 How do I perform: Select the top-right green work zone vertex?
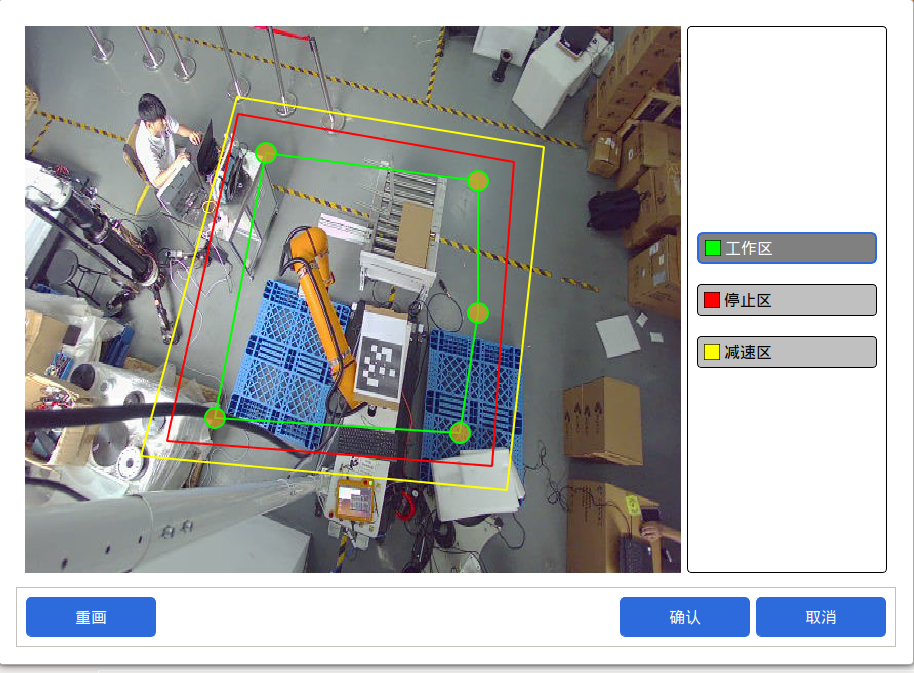pyautogui.click(x=478, y=181)
